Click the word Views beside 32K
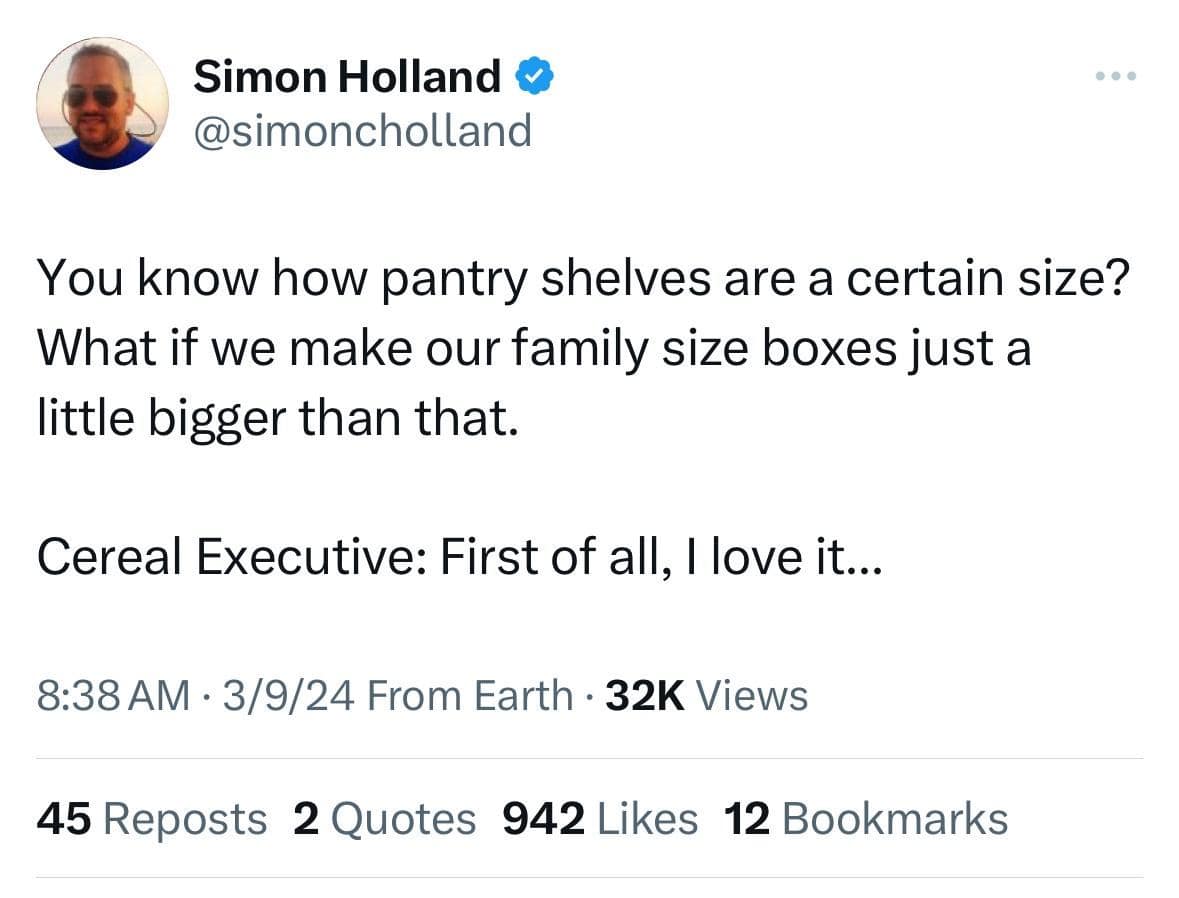Image resolution: width=1179 pixels, height=898 pixels. [x=751, y=694]
